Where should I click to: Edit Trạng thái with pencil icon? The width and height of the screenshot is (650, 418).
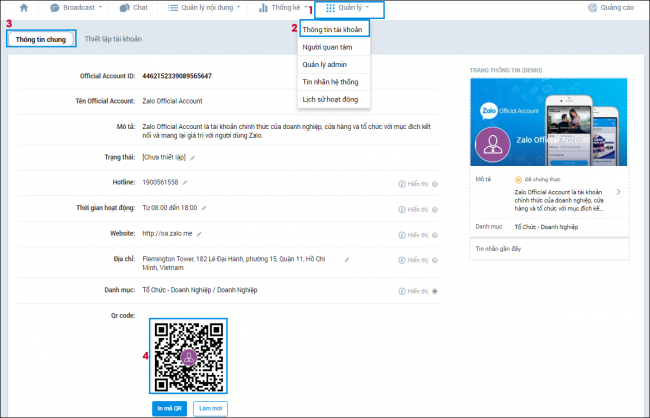192,158
